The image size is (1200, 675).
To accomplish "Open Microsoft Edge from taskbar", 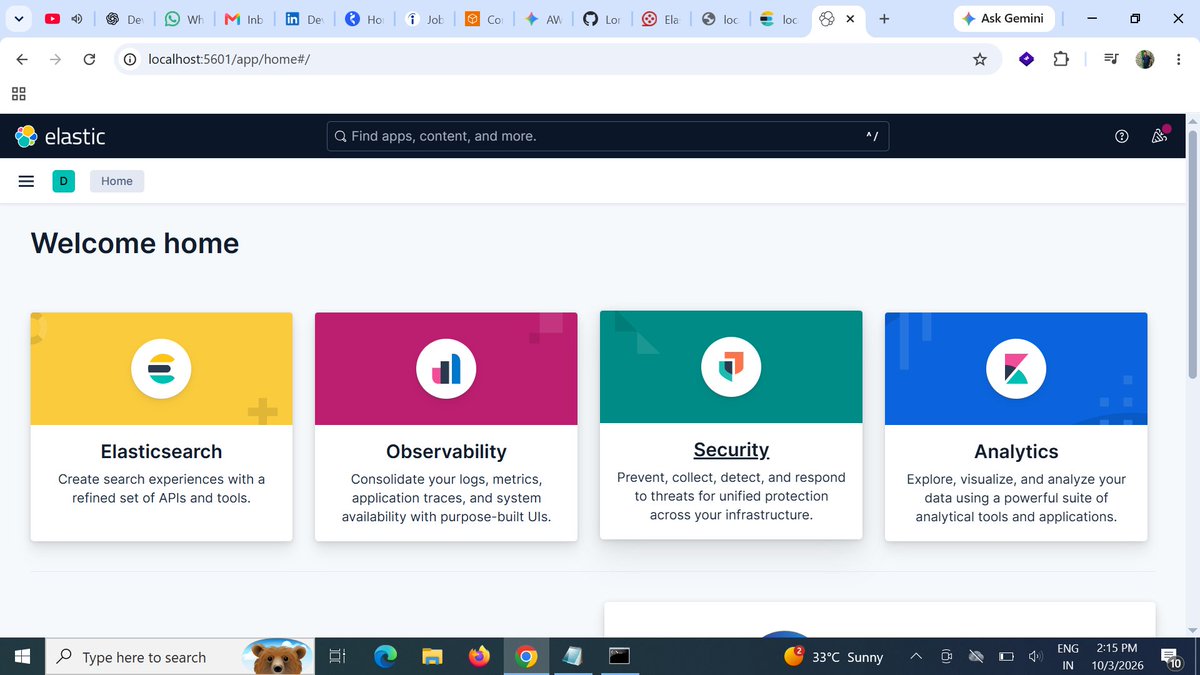I will (385, 657).
